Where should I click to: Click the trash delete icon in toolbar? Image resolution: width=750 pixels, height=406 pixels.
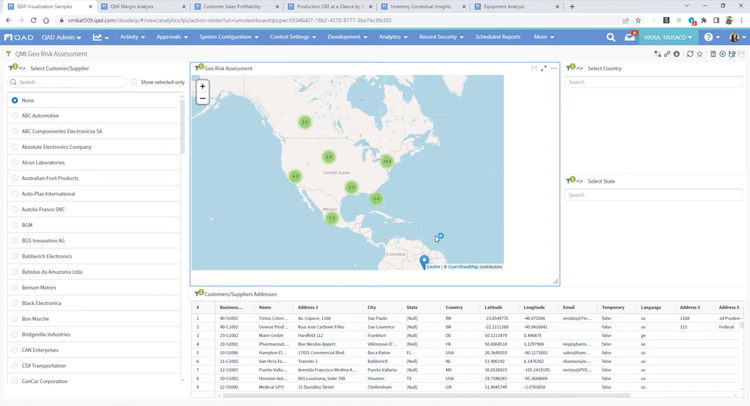point(713,54)
